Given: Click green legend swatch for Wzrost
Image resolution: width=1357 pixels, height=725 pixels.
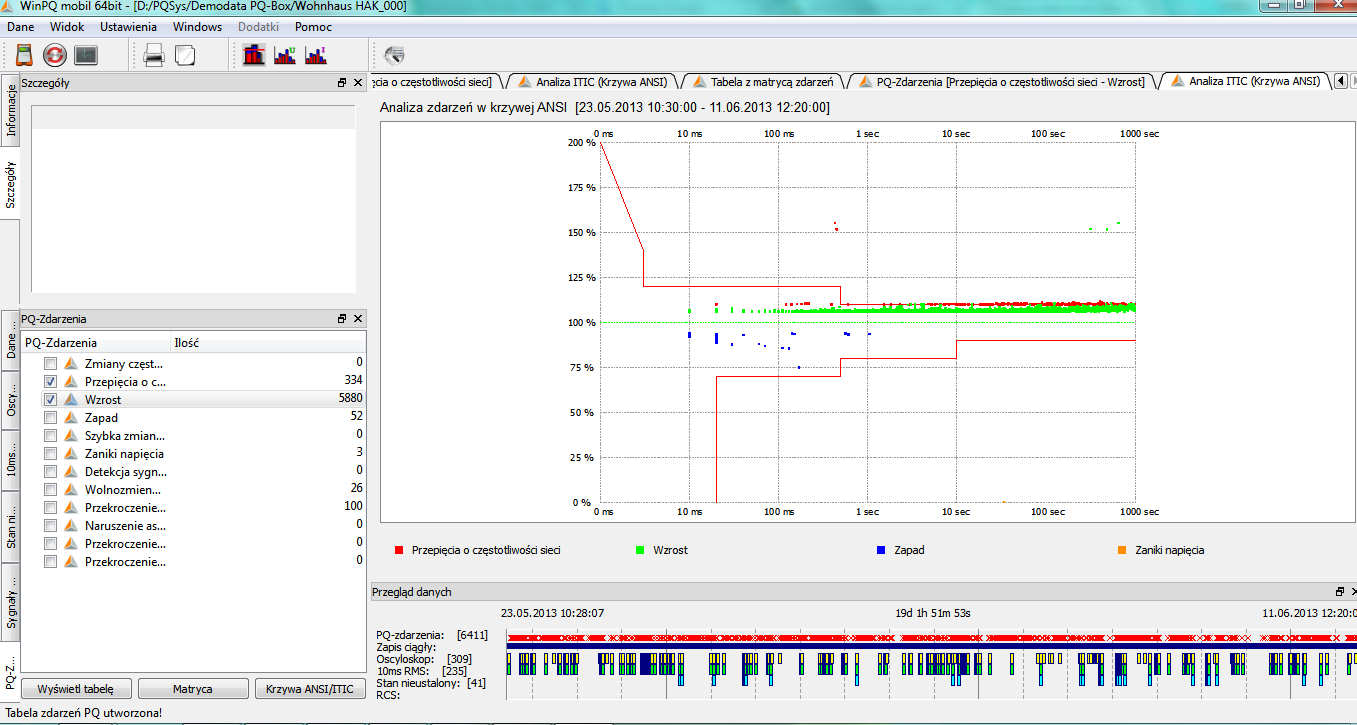Looking at the screenshot, I should 640,550.
